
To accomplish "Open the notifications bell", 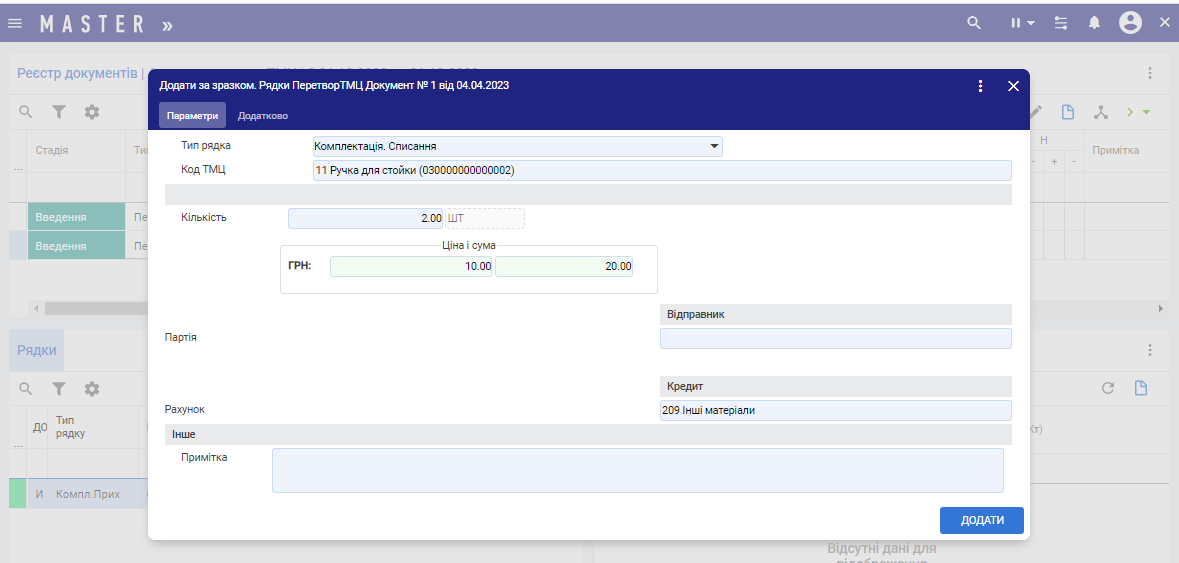I will click(x=1094, y=23).
